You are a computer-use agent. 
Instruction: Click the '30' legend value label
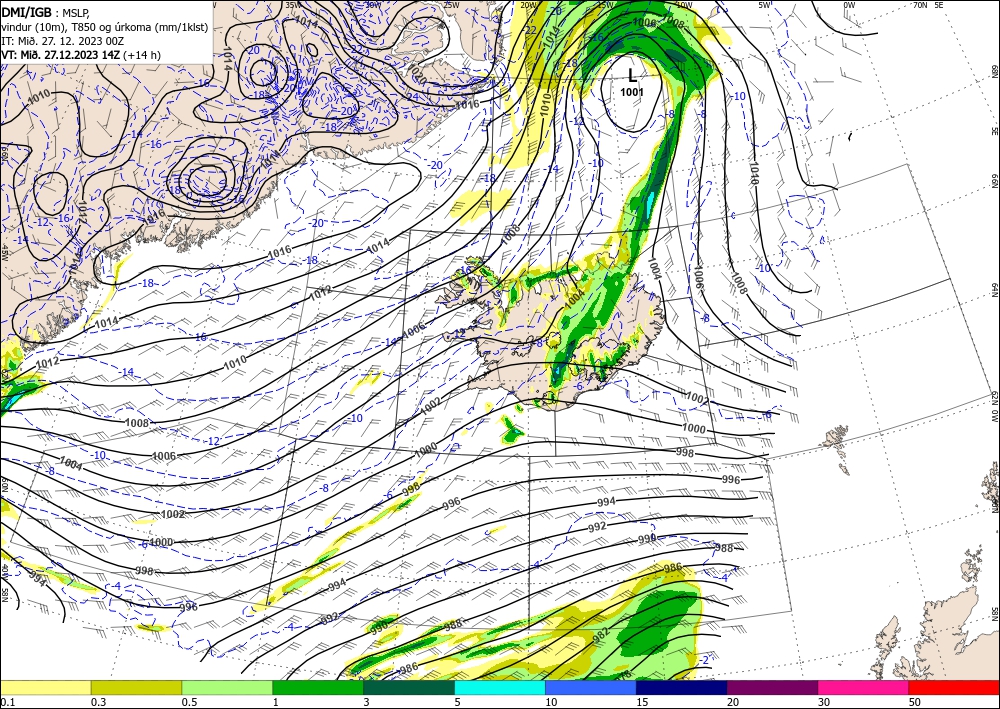click(824, 702)
